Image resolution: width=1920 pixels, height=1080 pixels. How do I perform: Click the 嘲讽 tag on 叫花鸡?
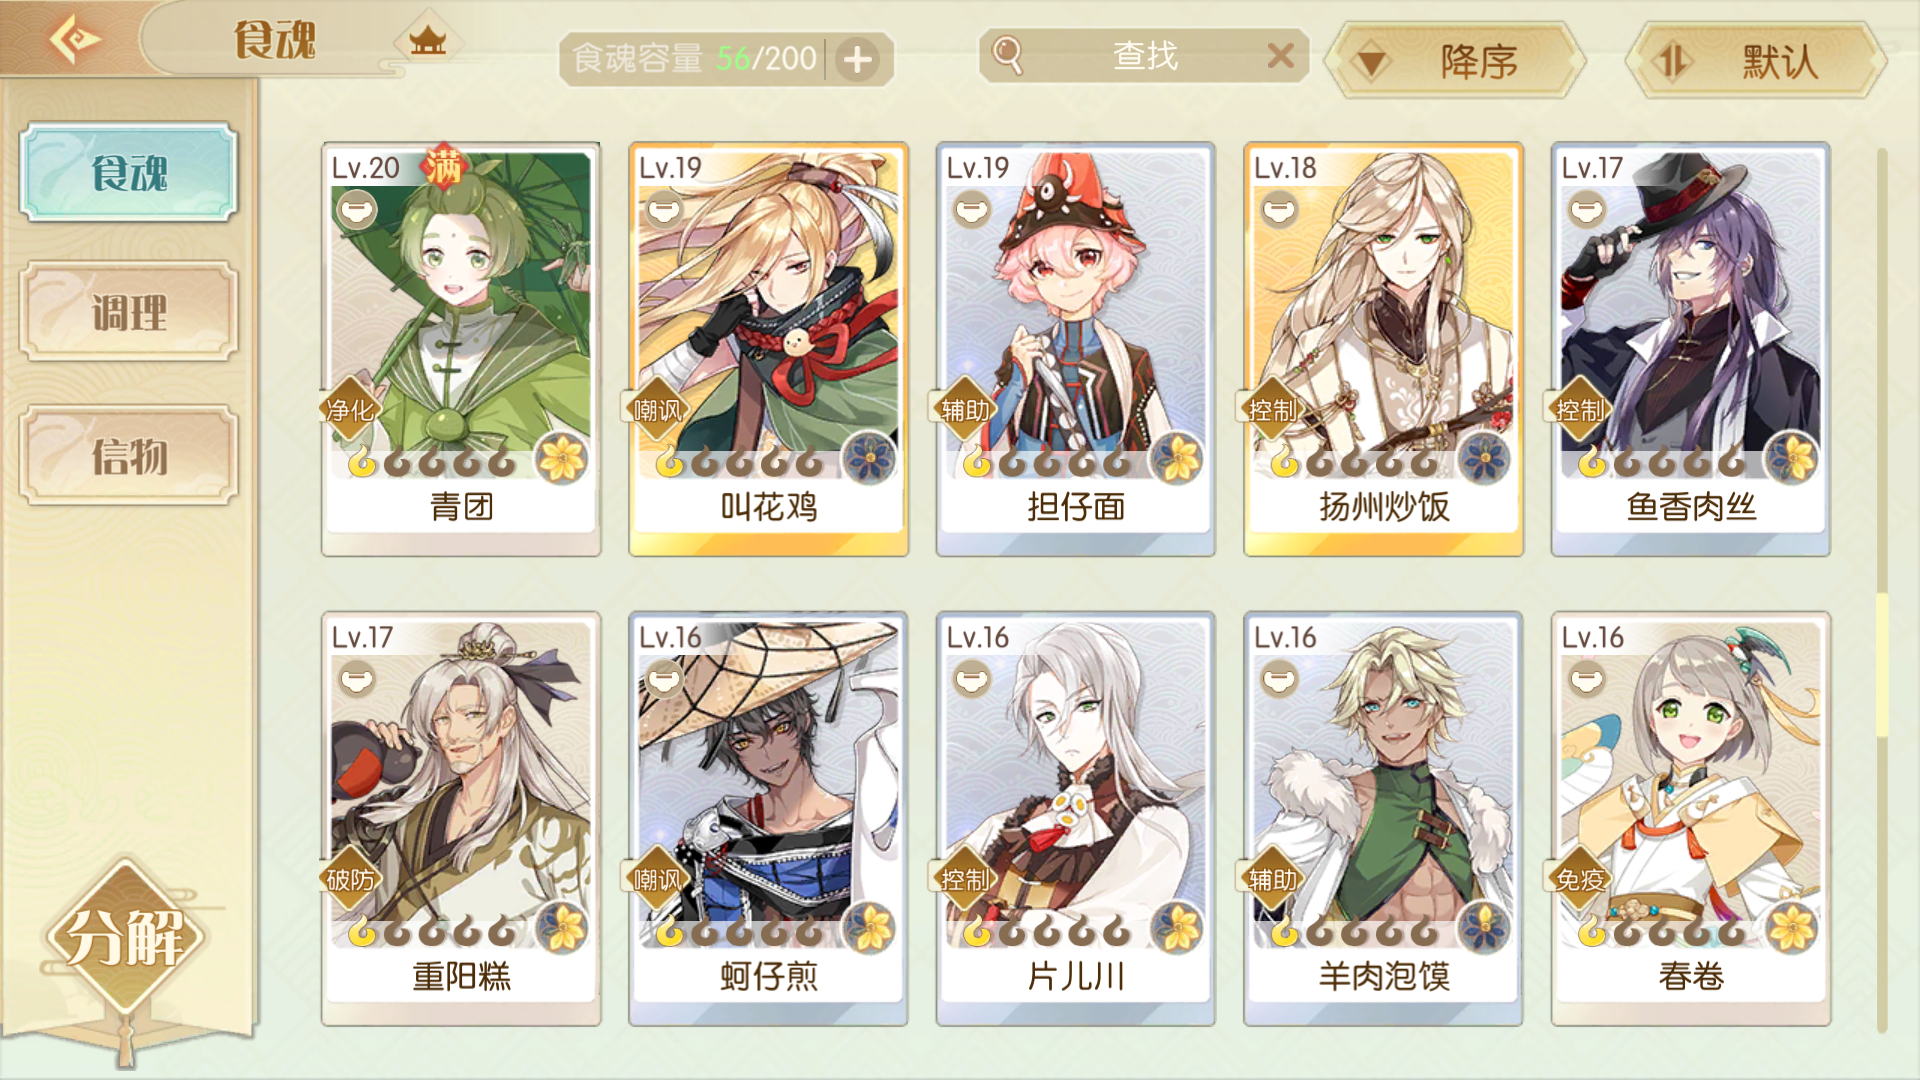coord(657,409)
